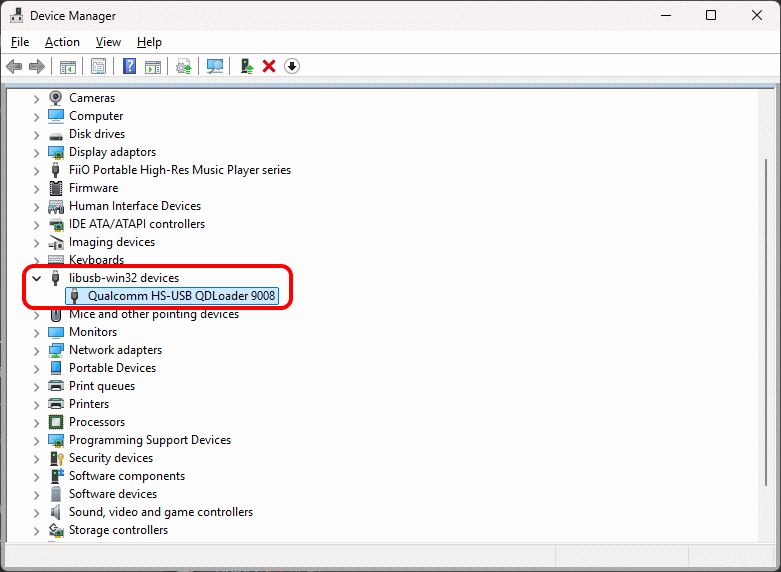Image resolution: width=781 pixels, height=572 pixels.
Task: Open the File menu
Action: click(x=20, y=42)
